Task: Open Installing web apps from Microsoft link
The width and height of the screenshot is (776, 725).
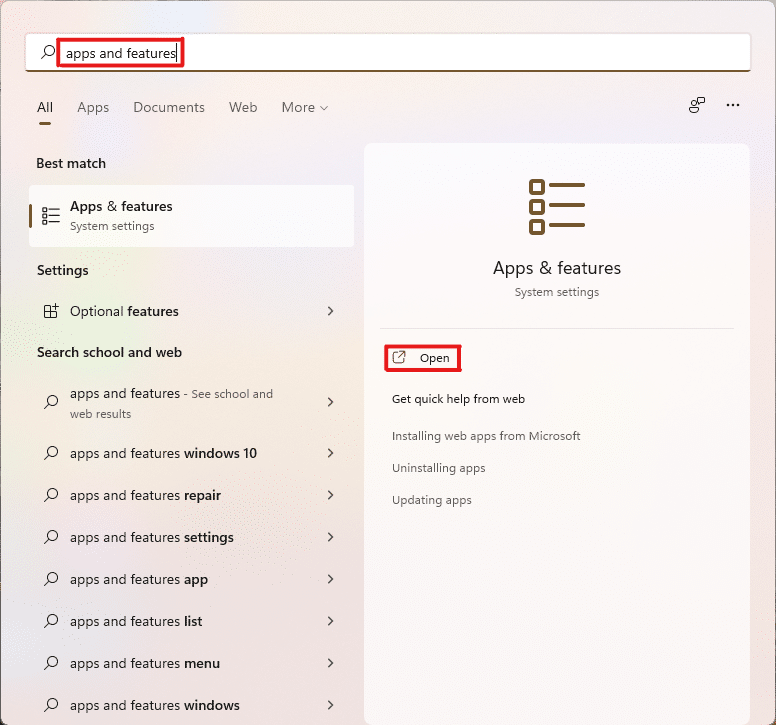Action: [x=486, y=436]
